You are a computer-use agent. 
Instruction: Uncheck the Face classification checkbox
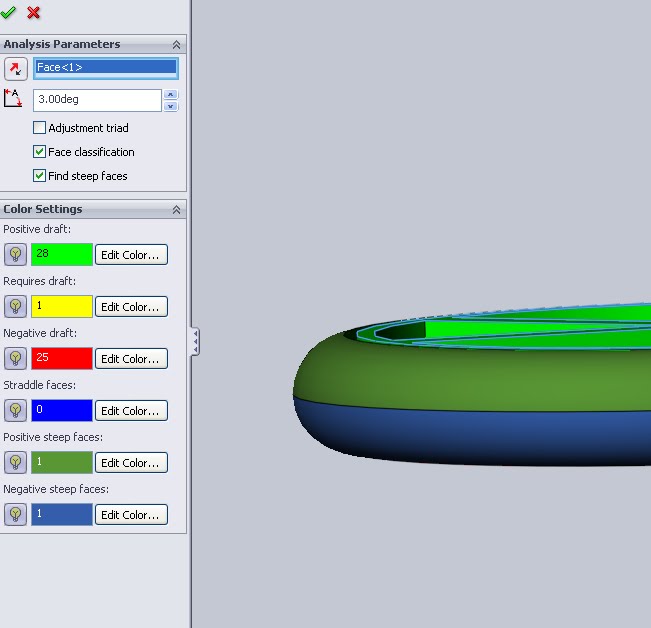[39, 152]
